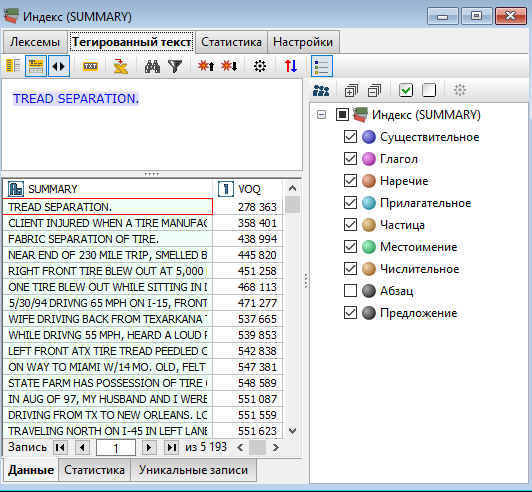Select the Тегированный текст tab
This screenshot has width=532, height=492.
(131, 42)
